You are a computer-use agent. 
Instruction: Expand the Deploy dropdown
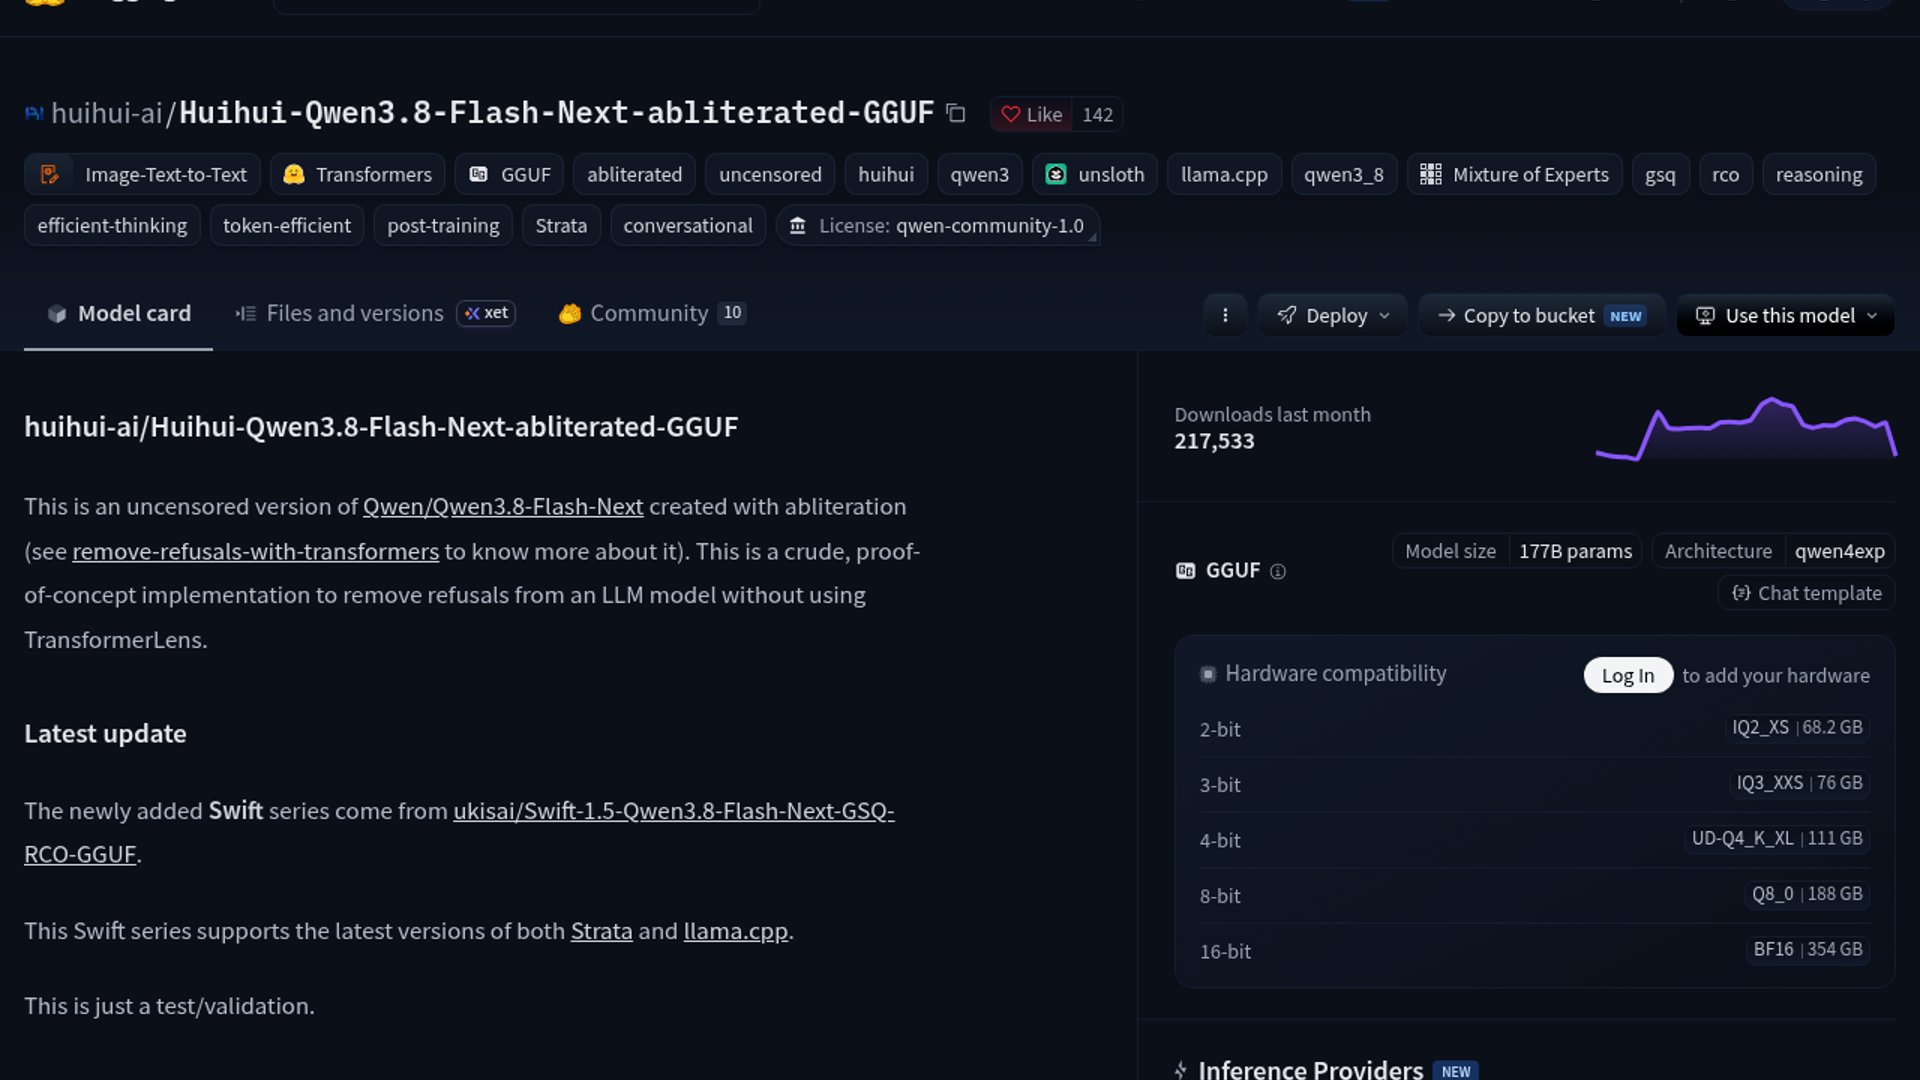click(x=1333, y=316)
